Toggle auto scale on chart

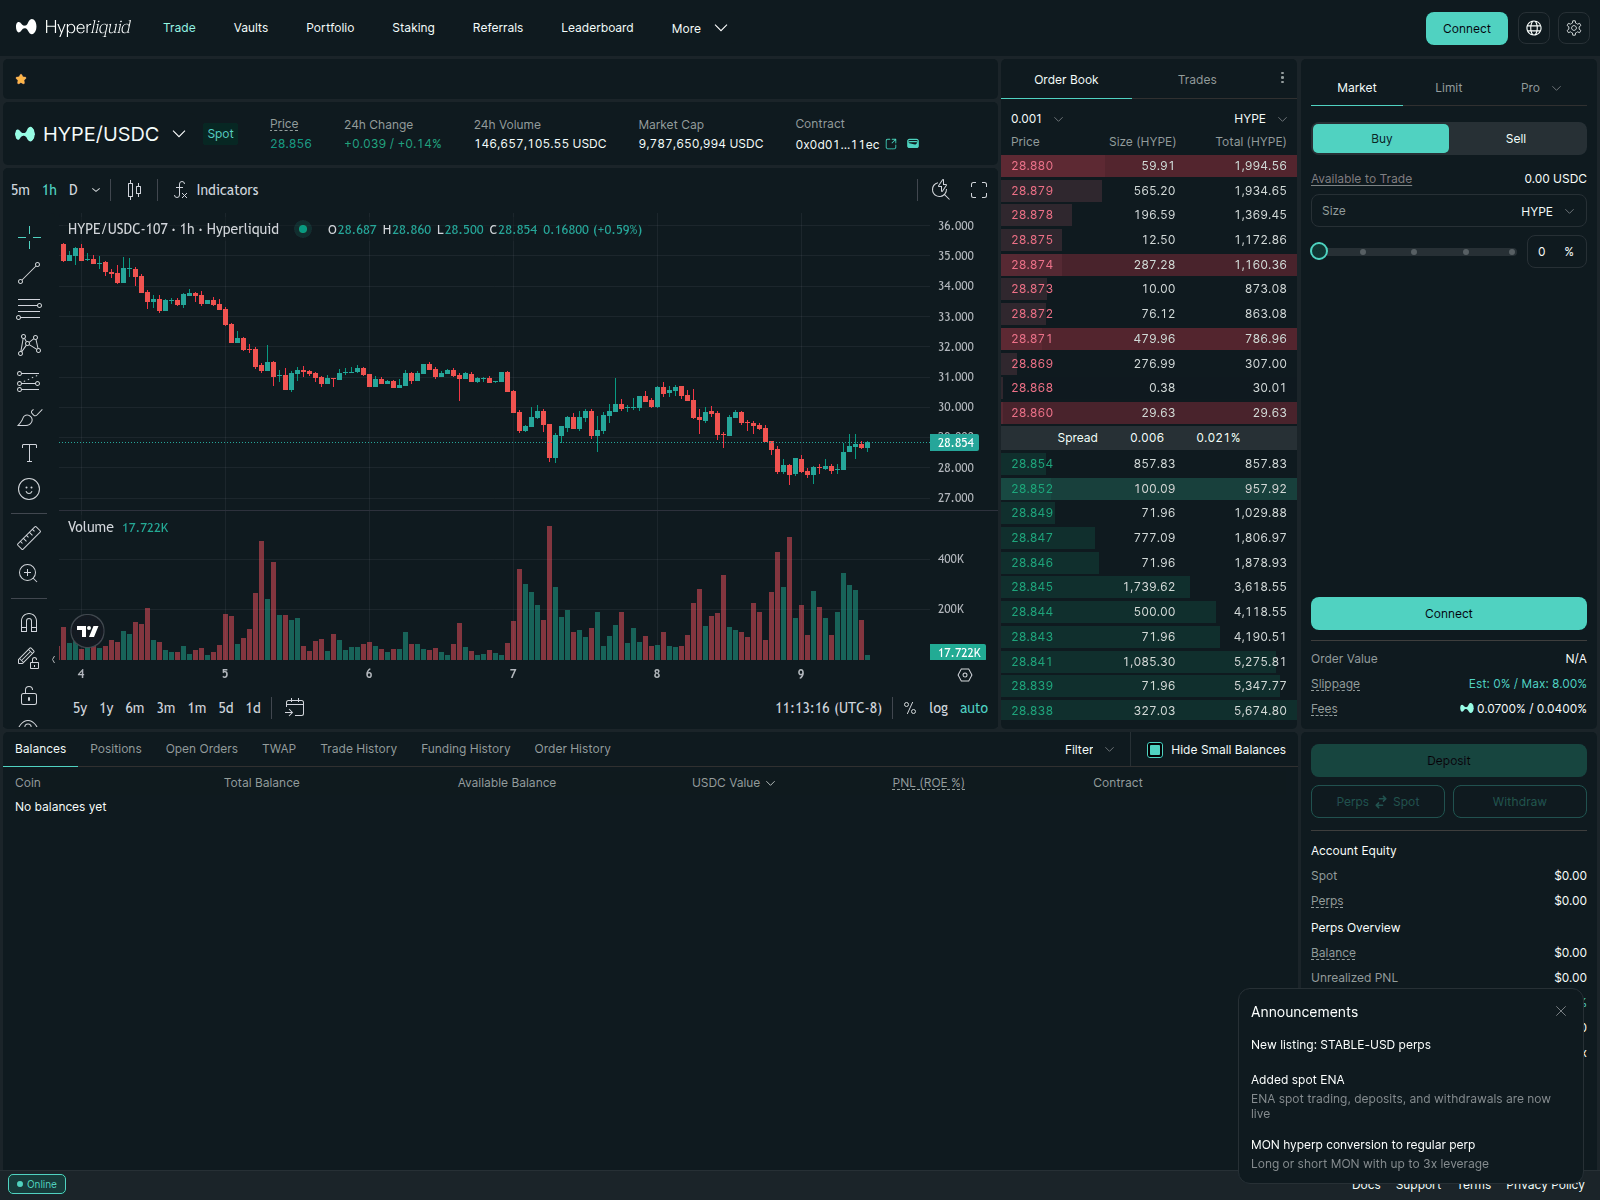(974, 708)
